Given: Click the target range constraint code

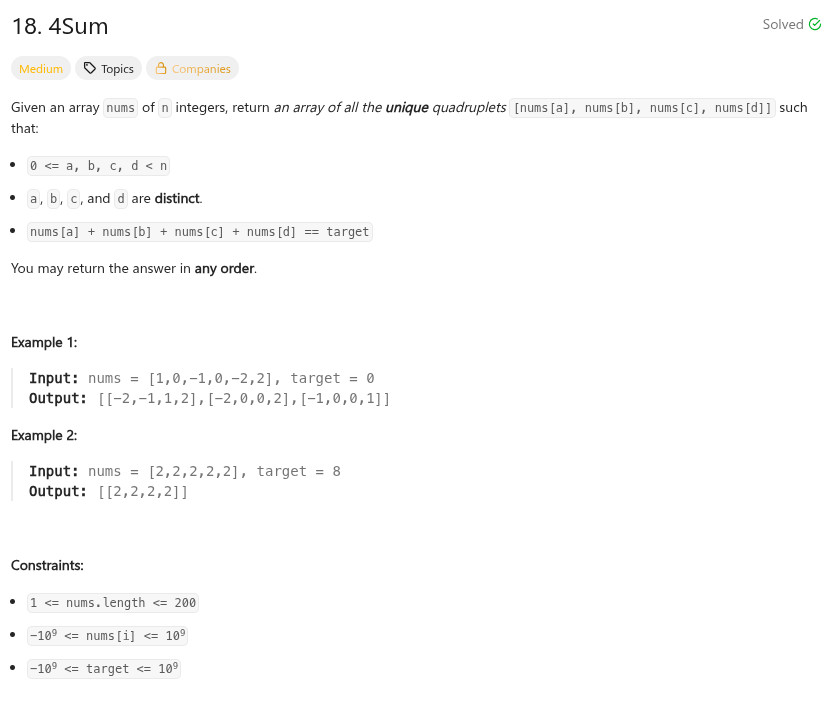Looking at the screenshot, I should [104, 668].
